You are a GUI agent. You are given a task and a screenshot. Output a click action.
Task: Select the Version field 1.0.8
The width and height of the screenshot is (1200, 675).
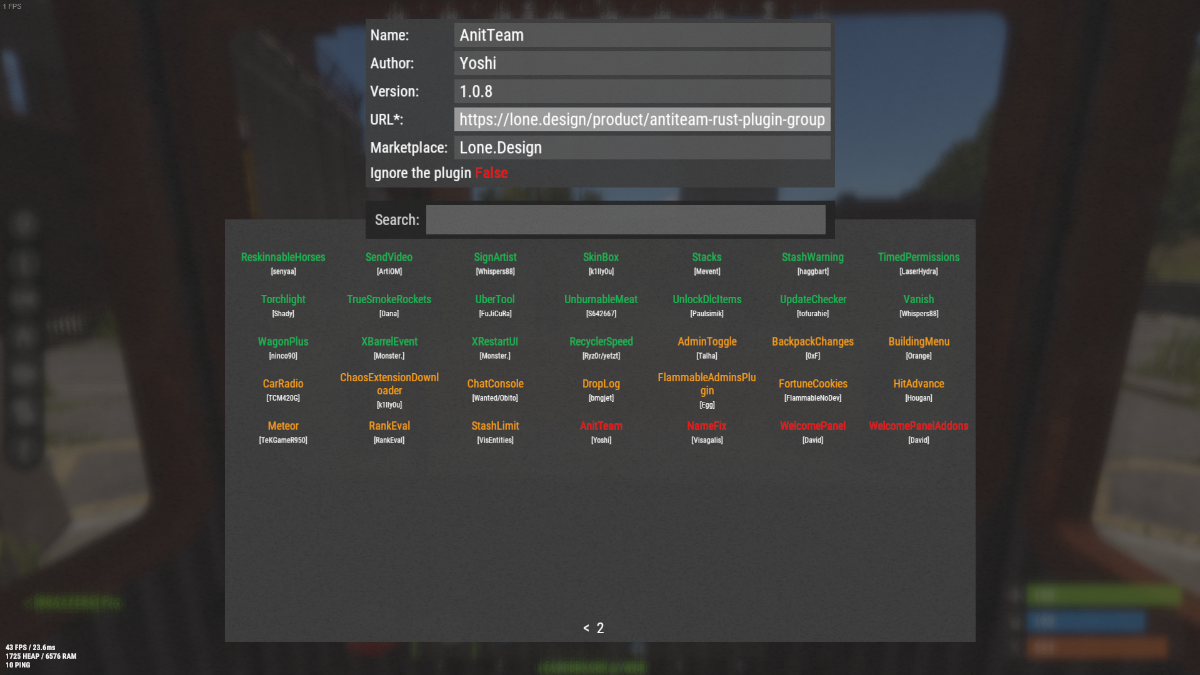point(642,91)
